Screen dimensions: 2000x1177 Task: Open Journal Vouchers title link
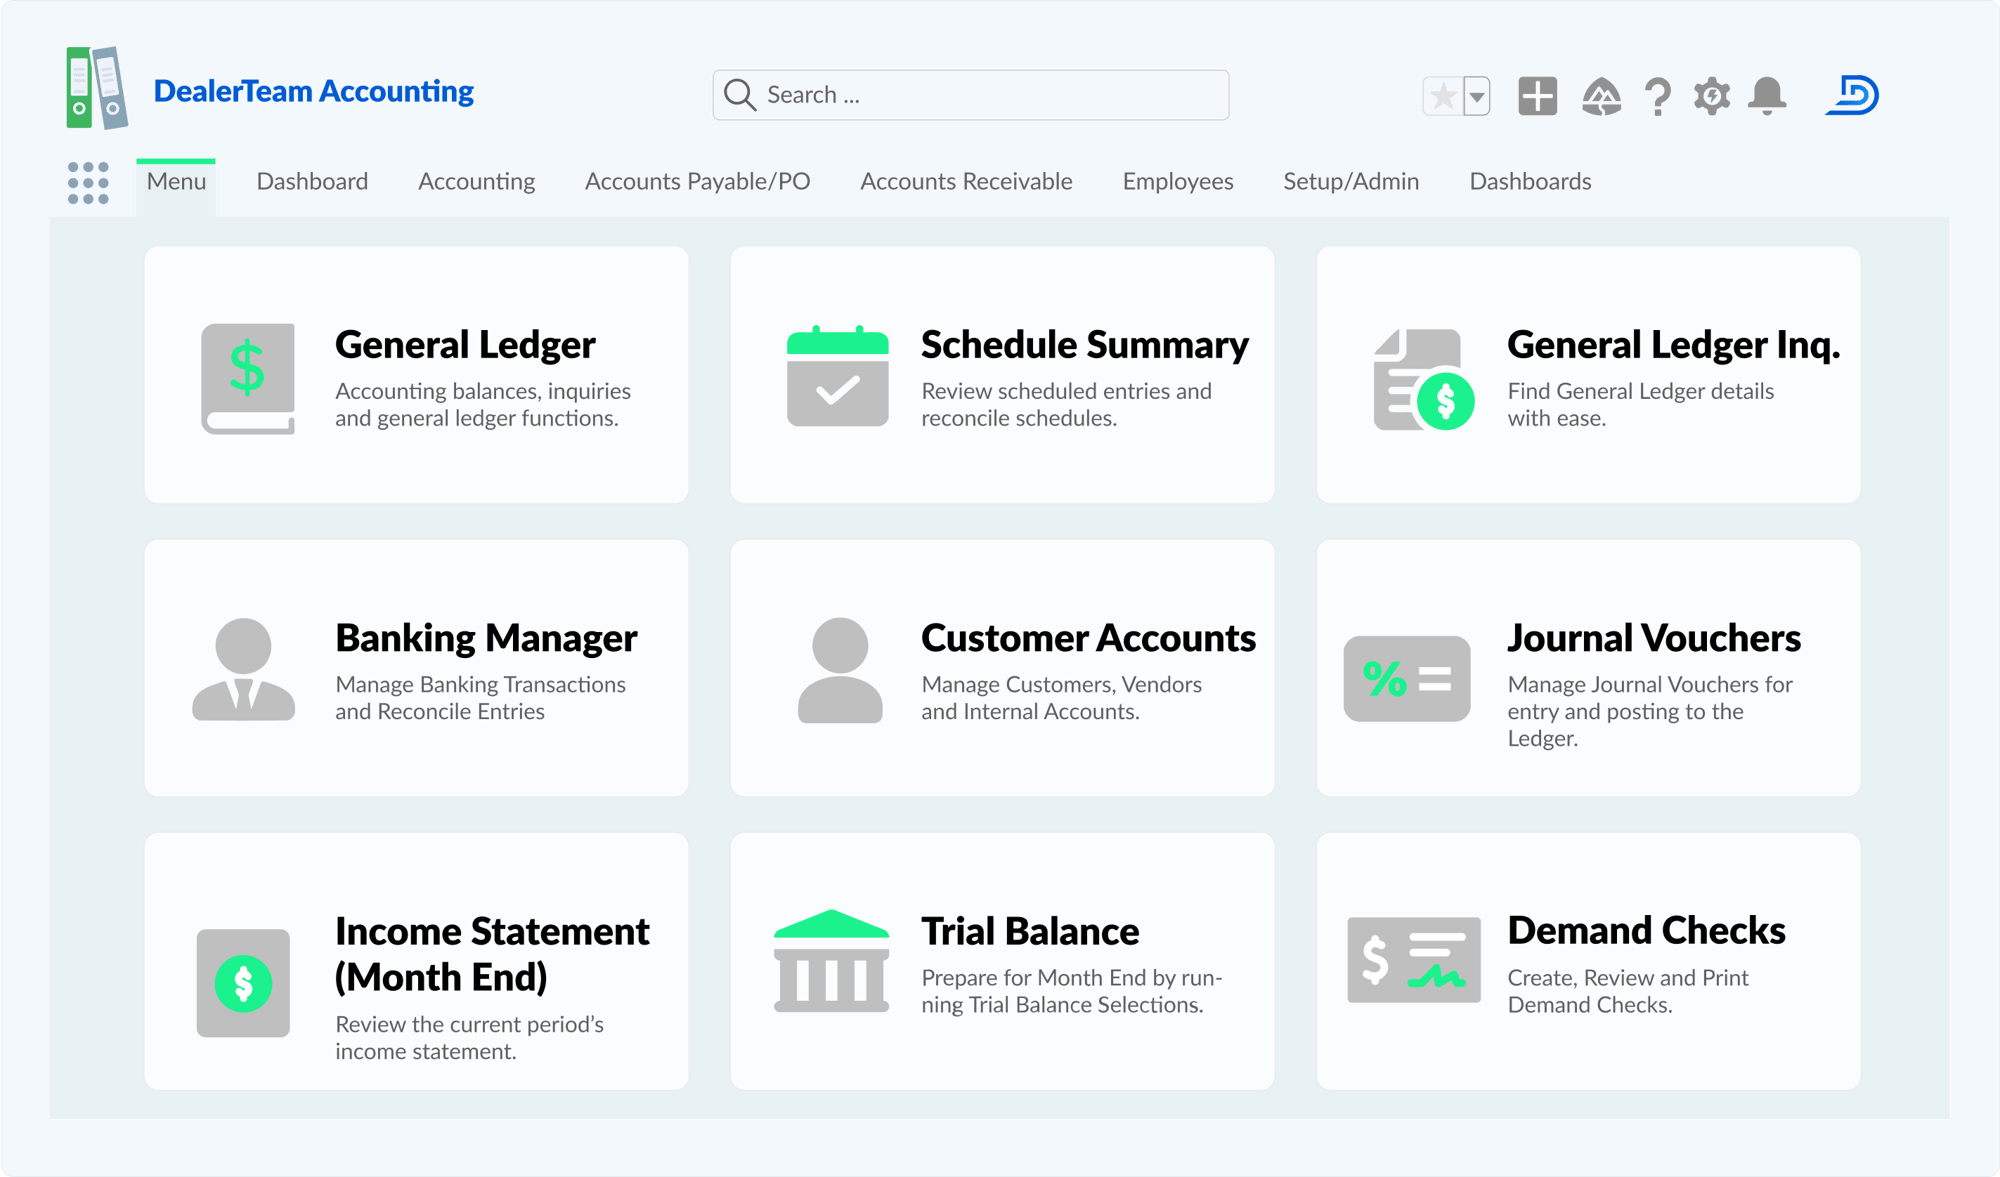[x=1654, y=638]
